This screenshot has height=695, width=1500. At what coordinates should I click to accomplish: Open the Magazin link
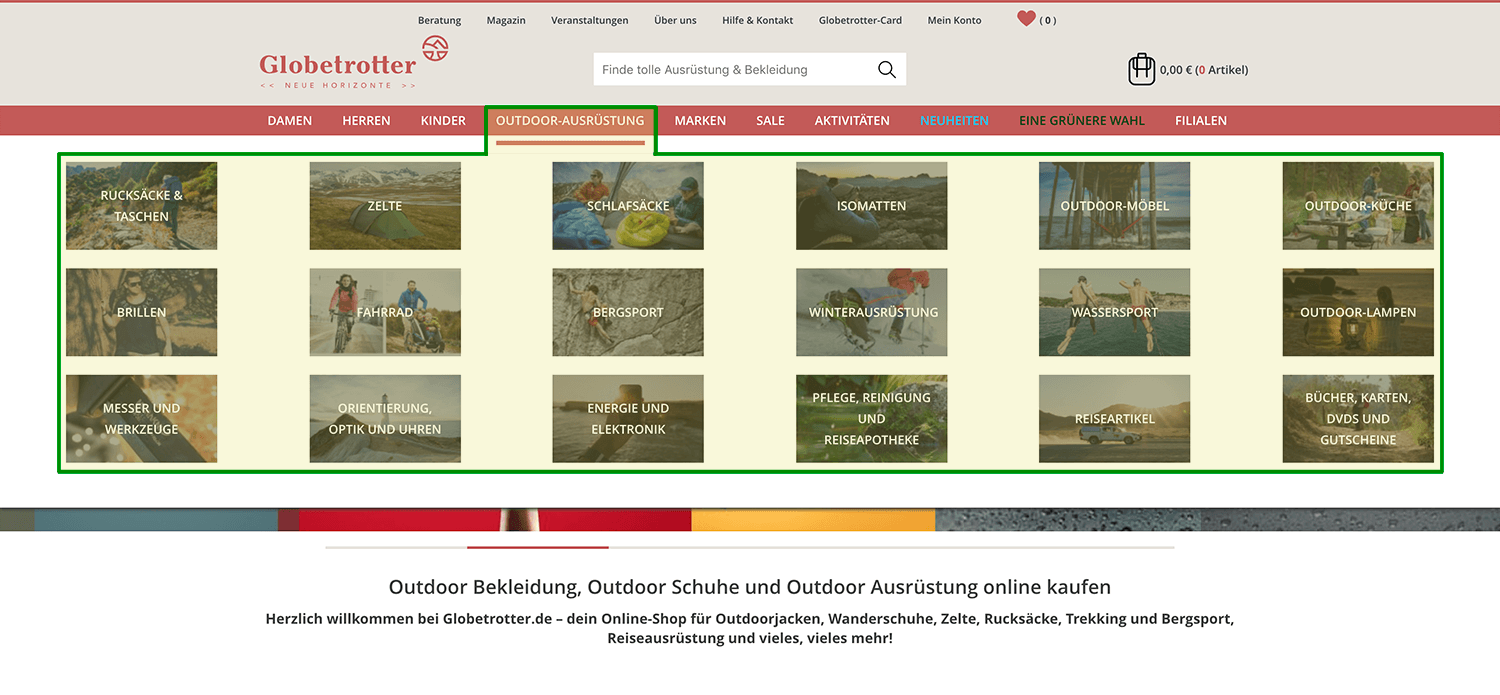click(506, 20)
